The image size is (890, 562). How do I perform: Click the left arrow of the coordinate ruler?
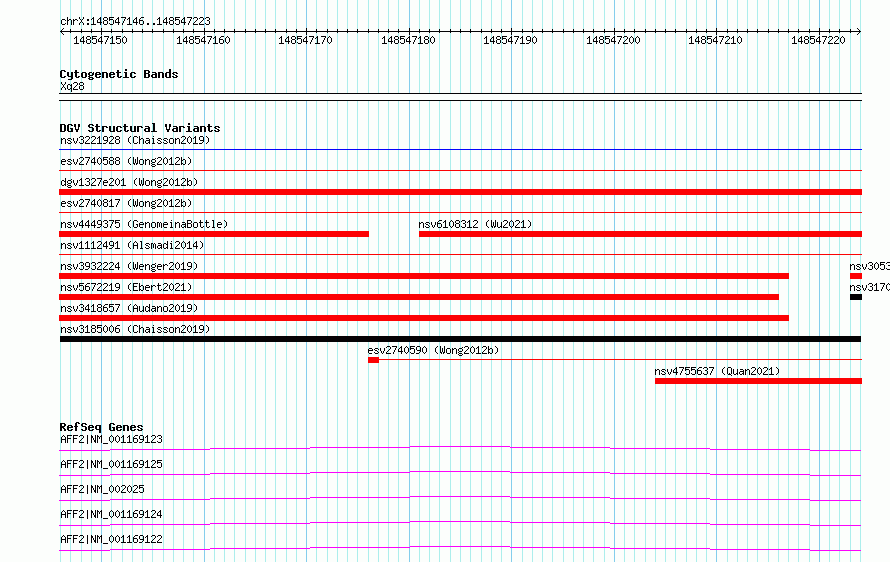click(x=62, y=31)
